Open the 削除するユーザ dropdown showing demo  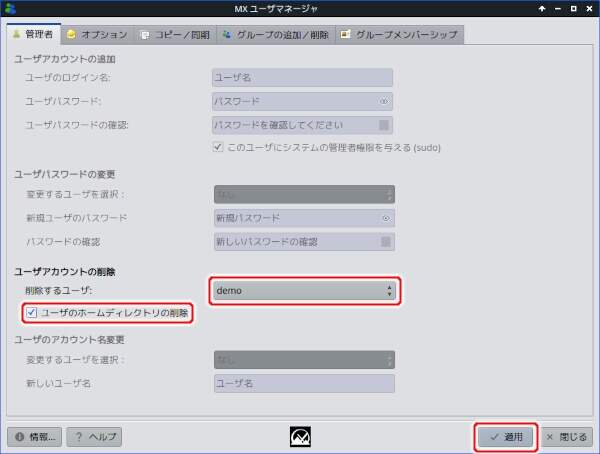pyautogui.click(x=303, y=291)
